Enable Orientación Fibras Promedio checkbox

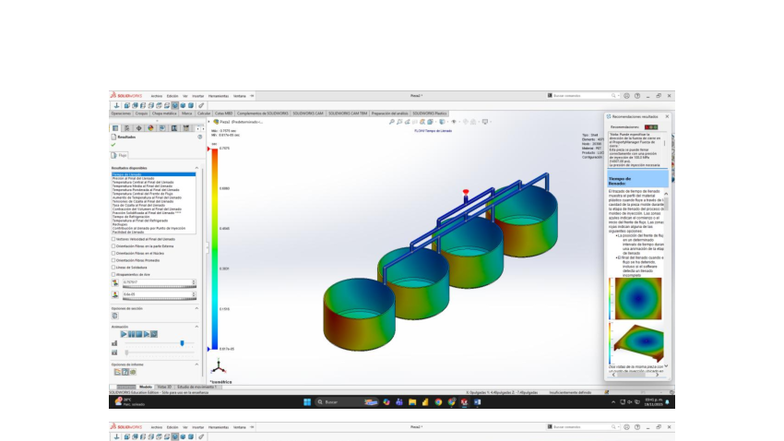click(x=114, y=260)
